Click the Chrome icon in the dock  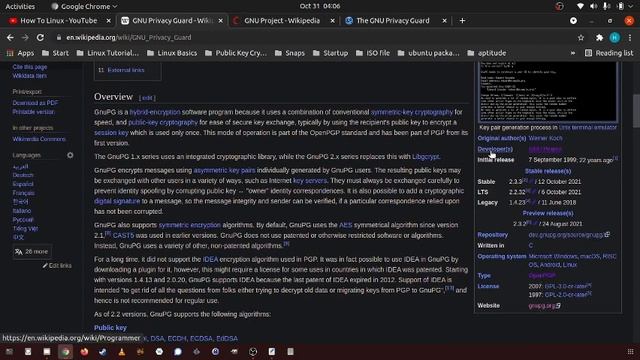click(x=65, y=352)
